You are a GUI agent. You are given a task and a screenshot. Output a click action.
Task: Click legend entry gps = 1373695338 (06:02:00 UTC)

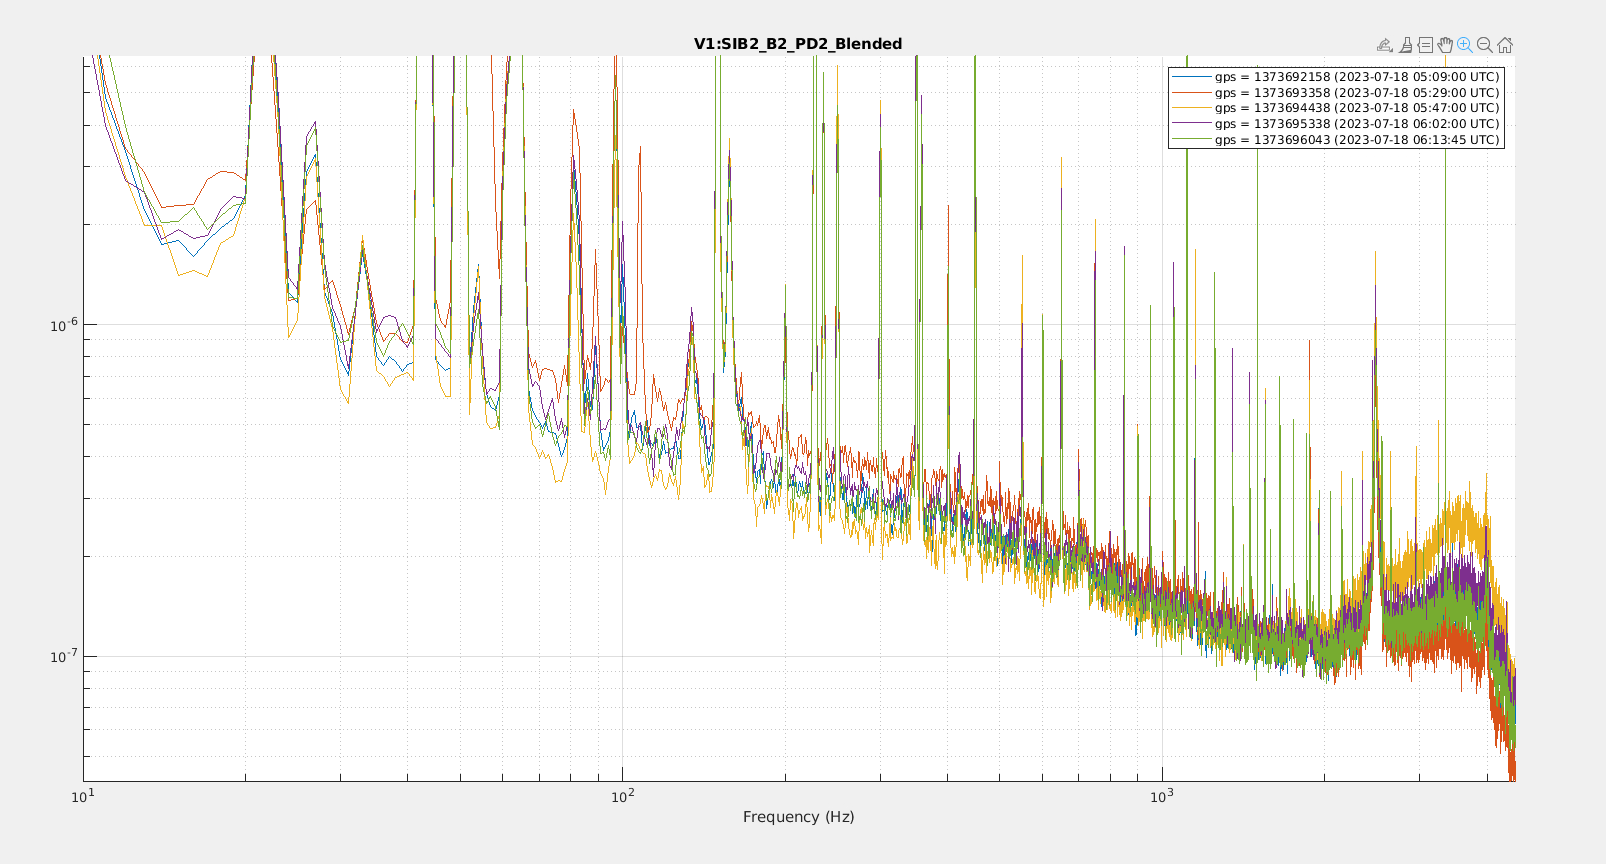coord(1336,124)
